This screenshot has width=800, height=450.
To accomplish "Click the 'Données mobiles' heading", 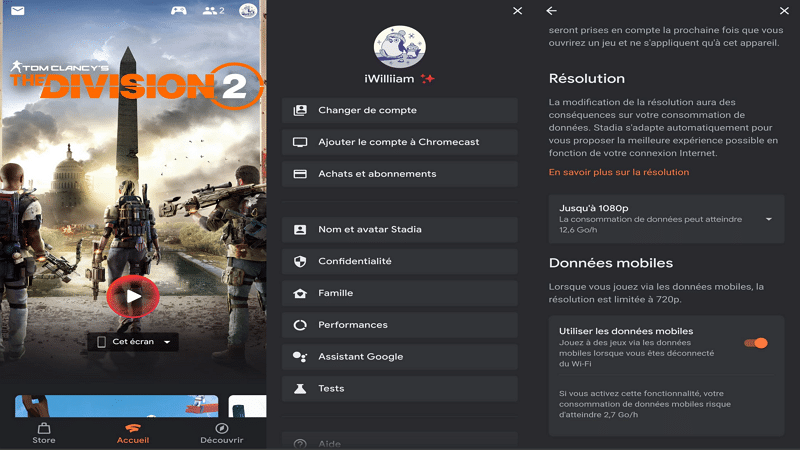I will pyautogui.click(x=611, y=263).
